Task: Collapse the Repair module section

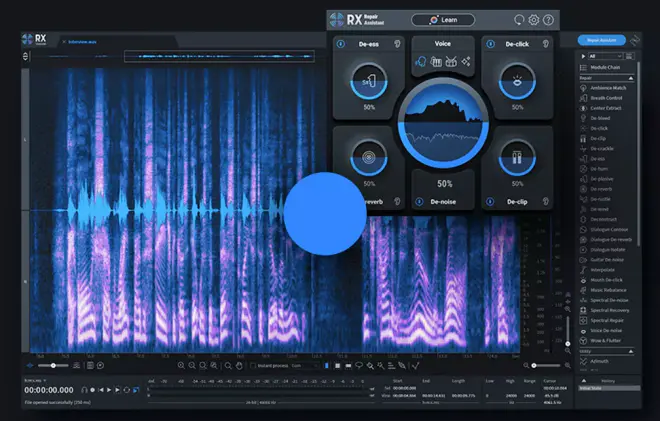Action: pos(631,77)
